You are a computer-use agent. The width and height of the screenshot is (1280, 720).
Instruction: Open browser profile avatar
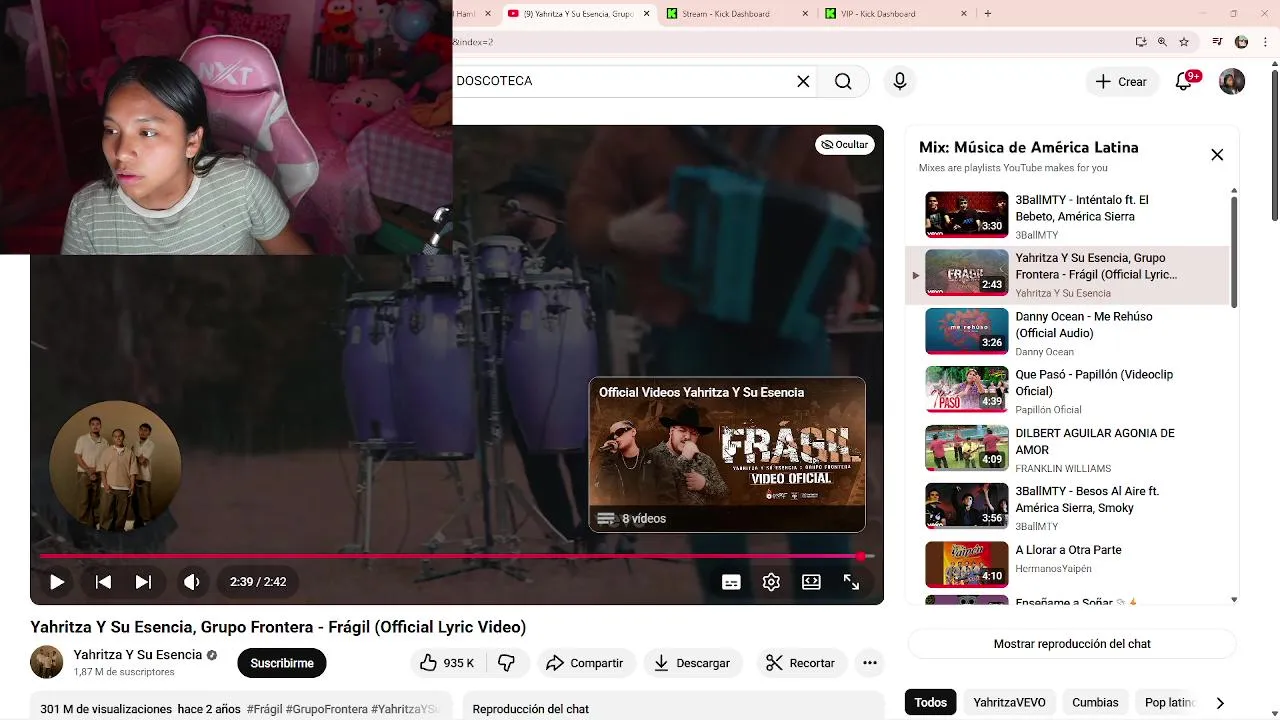[x=1242, y=42]
